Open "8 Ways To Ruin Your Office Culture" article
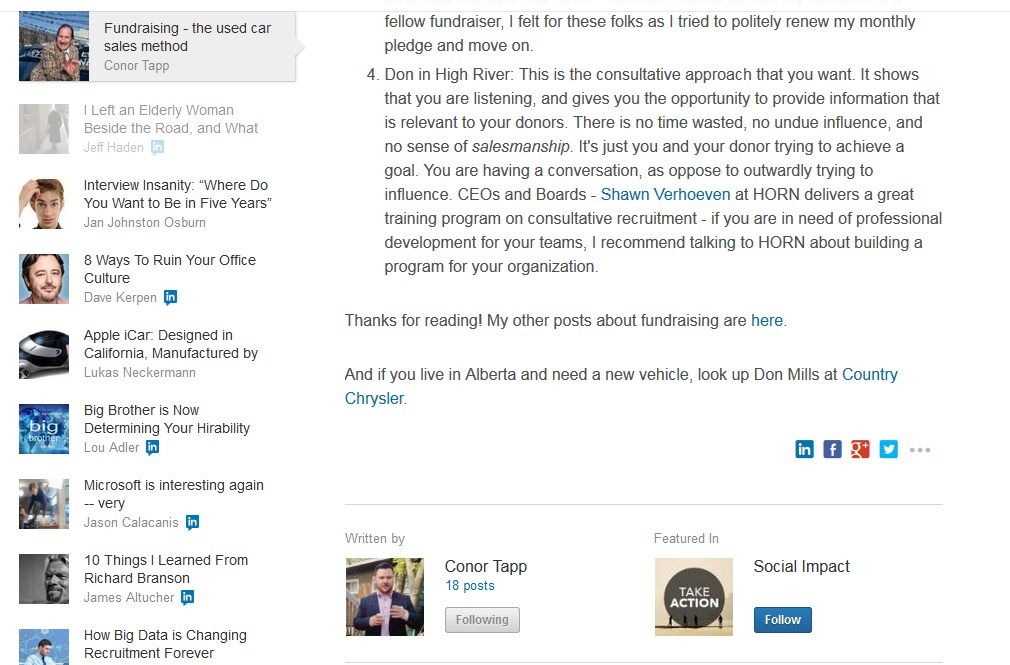This screenshot has height=665, width=1010. [169, 269]
